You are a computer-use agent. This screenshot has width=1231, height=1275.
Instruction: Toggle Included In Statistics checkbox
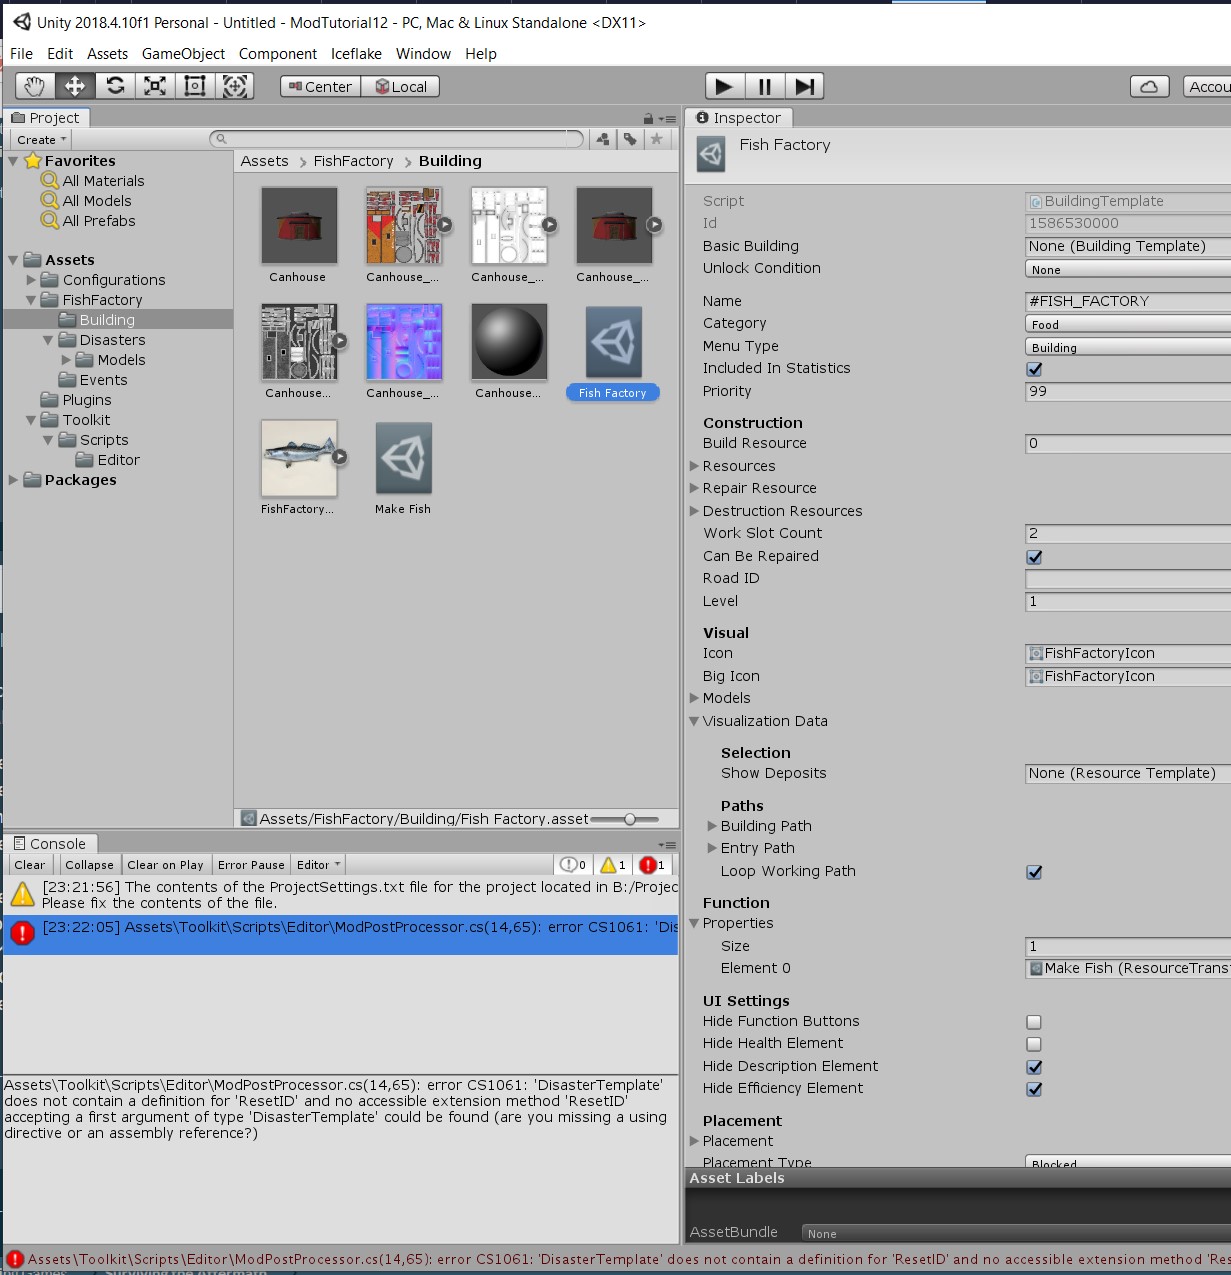click(1034, 369)
